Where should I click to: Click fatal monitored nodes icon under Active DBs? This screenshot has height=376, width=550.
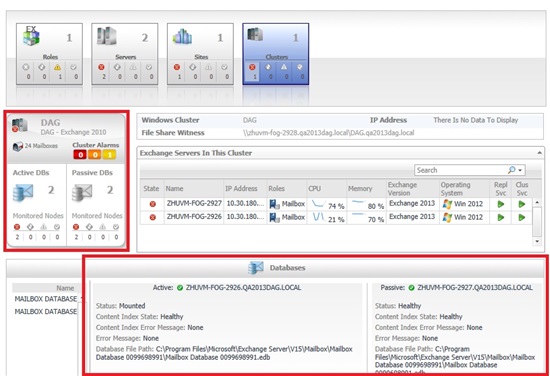coord(17,227)
